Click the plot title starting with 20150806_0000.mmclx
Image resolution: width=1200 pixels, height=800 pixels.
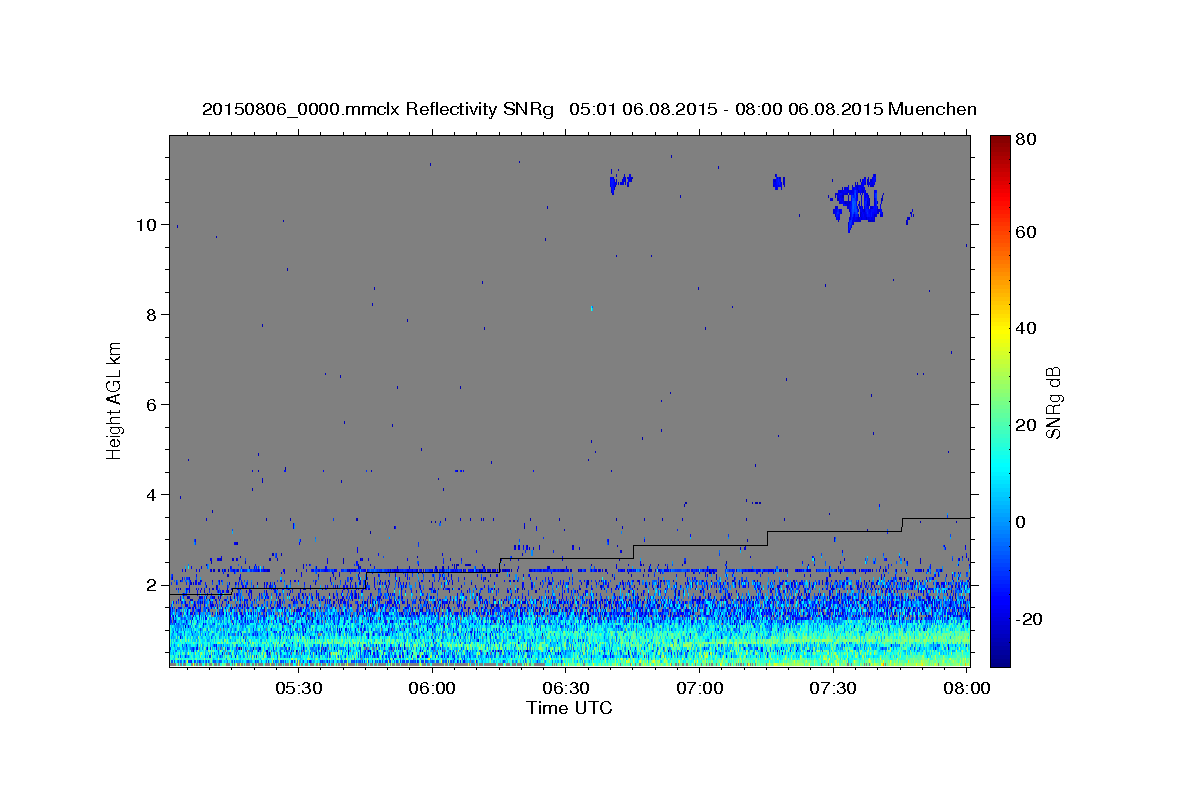pyautogui.click(x=589, y=109)
